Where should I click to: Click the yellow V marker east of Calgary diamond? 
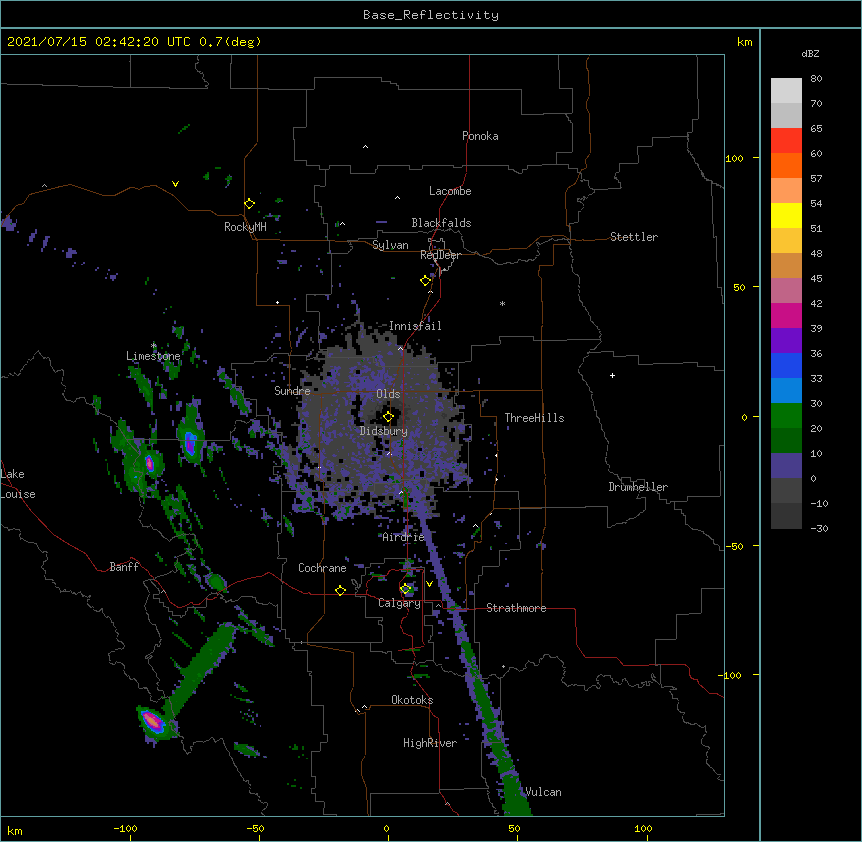click(x=429, y=584)
